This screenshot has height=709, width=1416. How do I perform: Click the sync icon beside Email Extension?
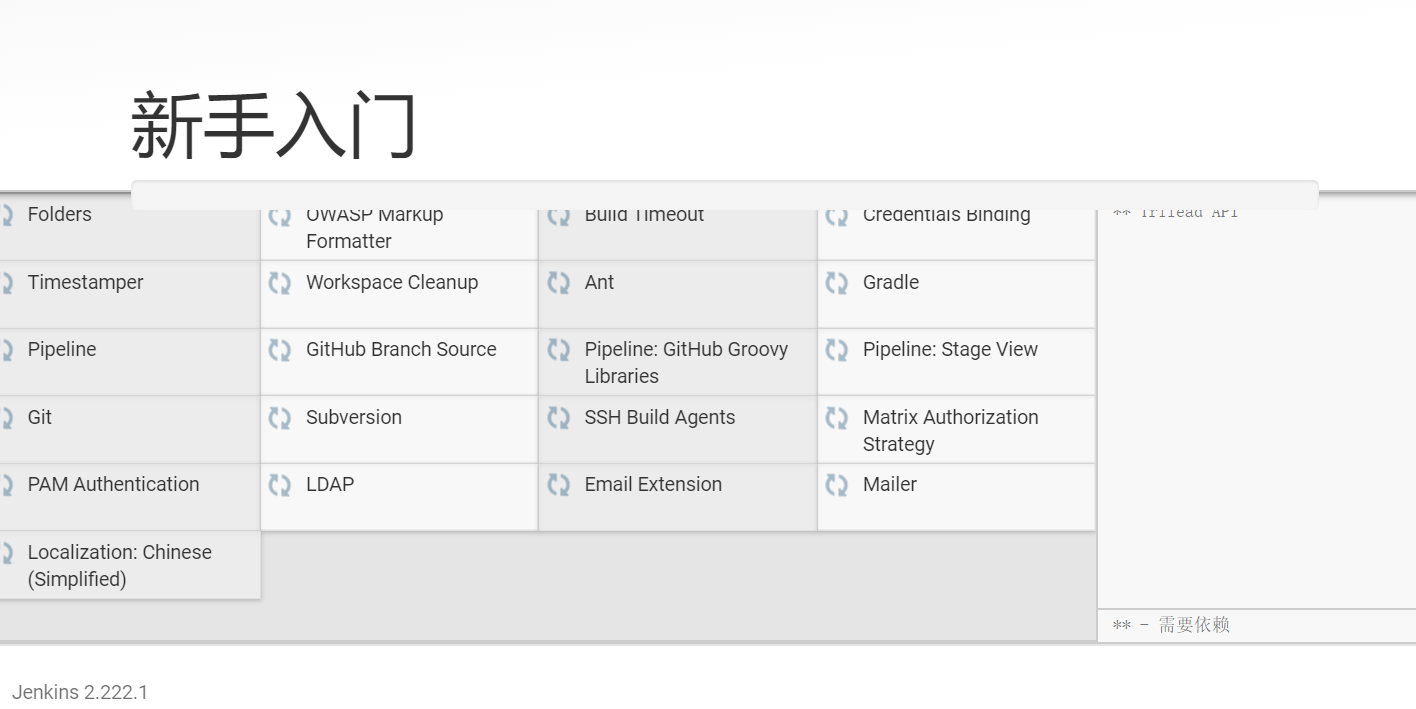558,485
